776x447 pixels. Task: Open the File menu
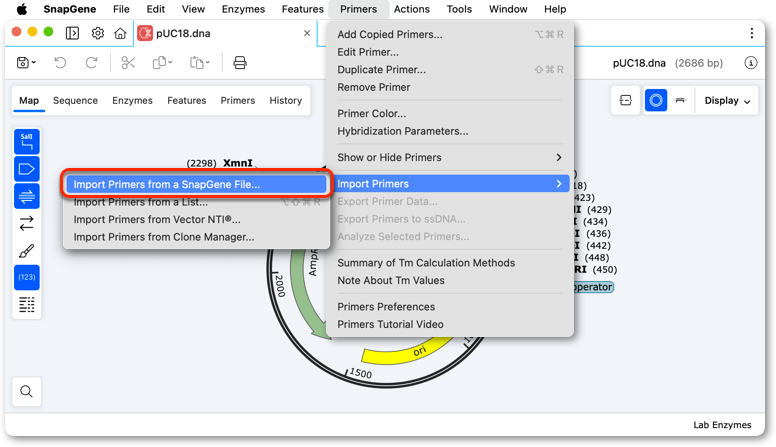121,9
